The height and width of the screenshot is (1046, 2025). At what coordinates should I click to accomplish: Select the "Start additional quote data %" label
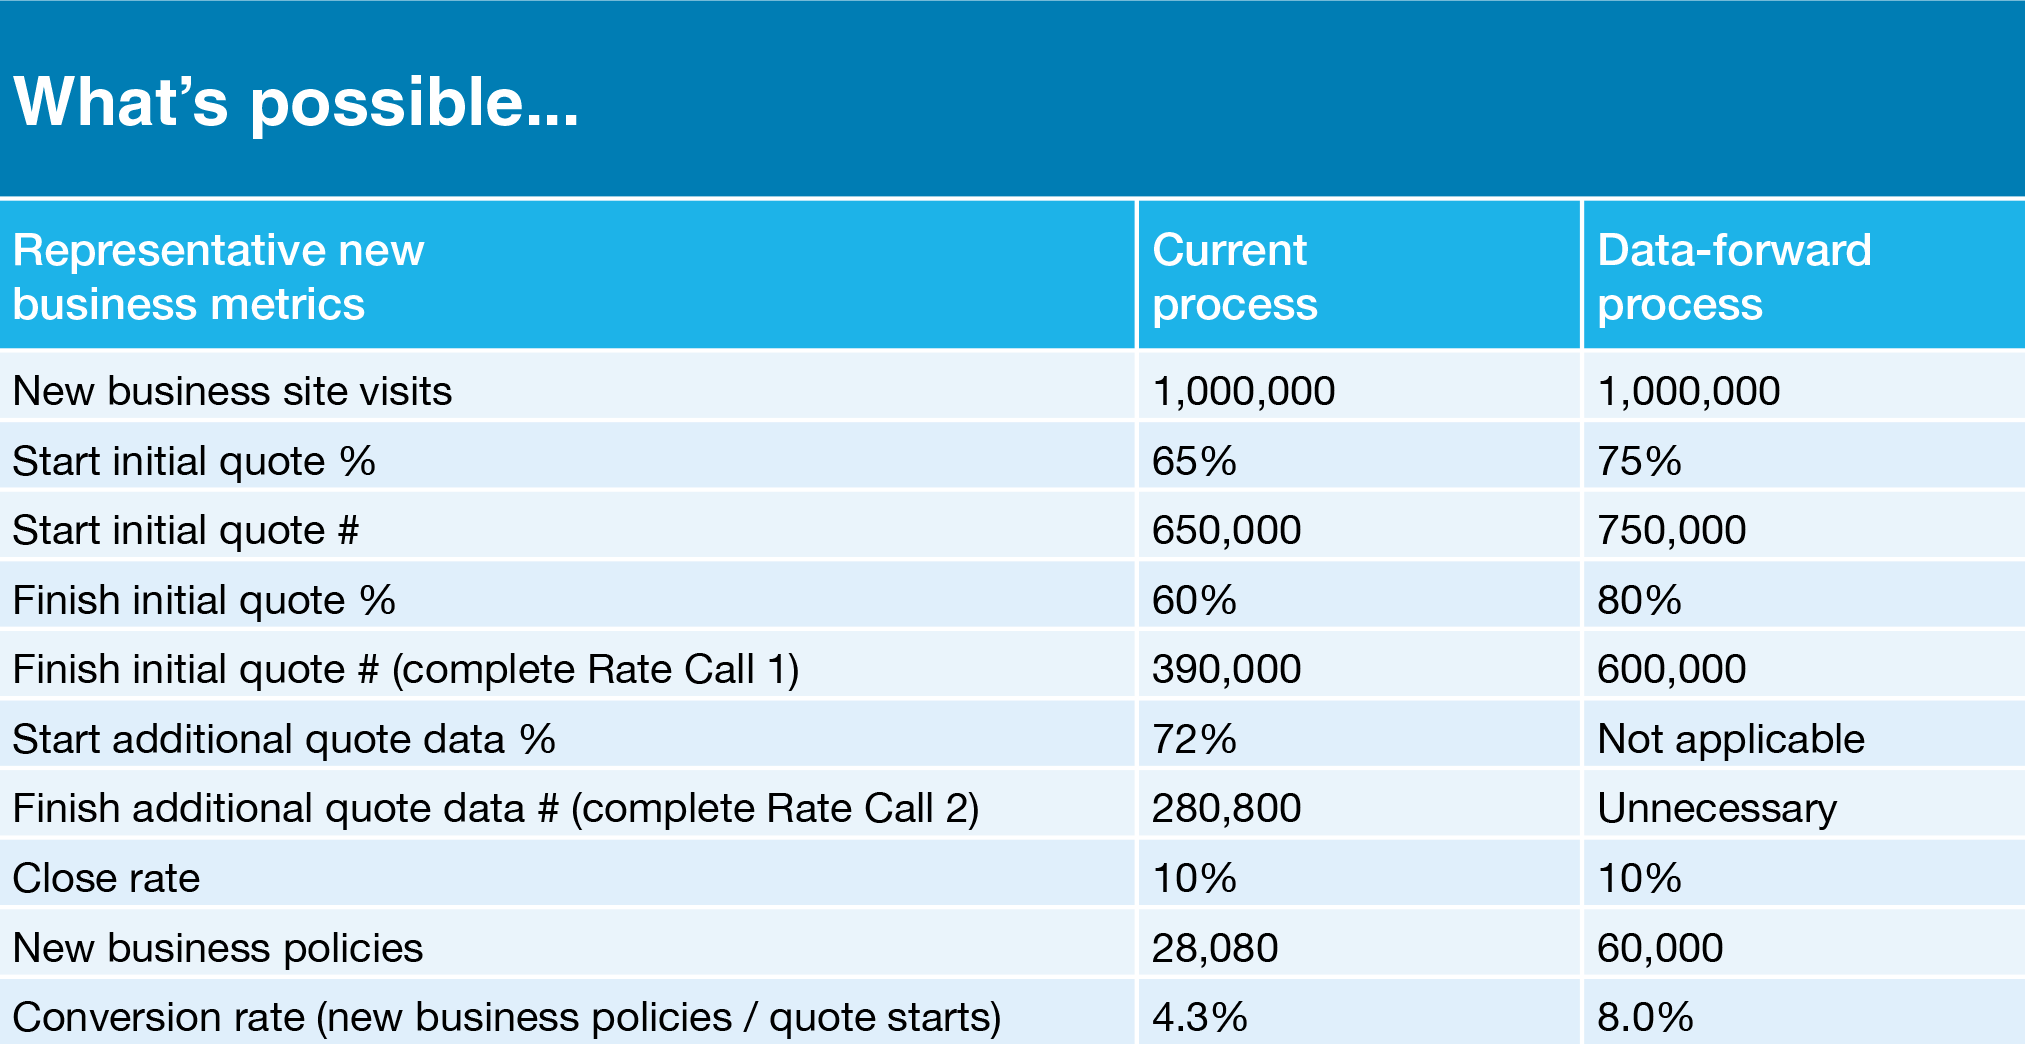tap(284, 739)
